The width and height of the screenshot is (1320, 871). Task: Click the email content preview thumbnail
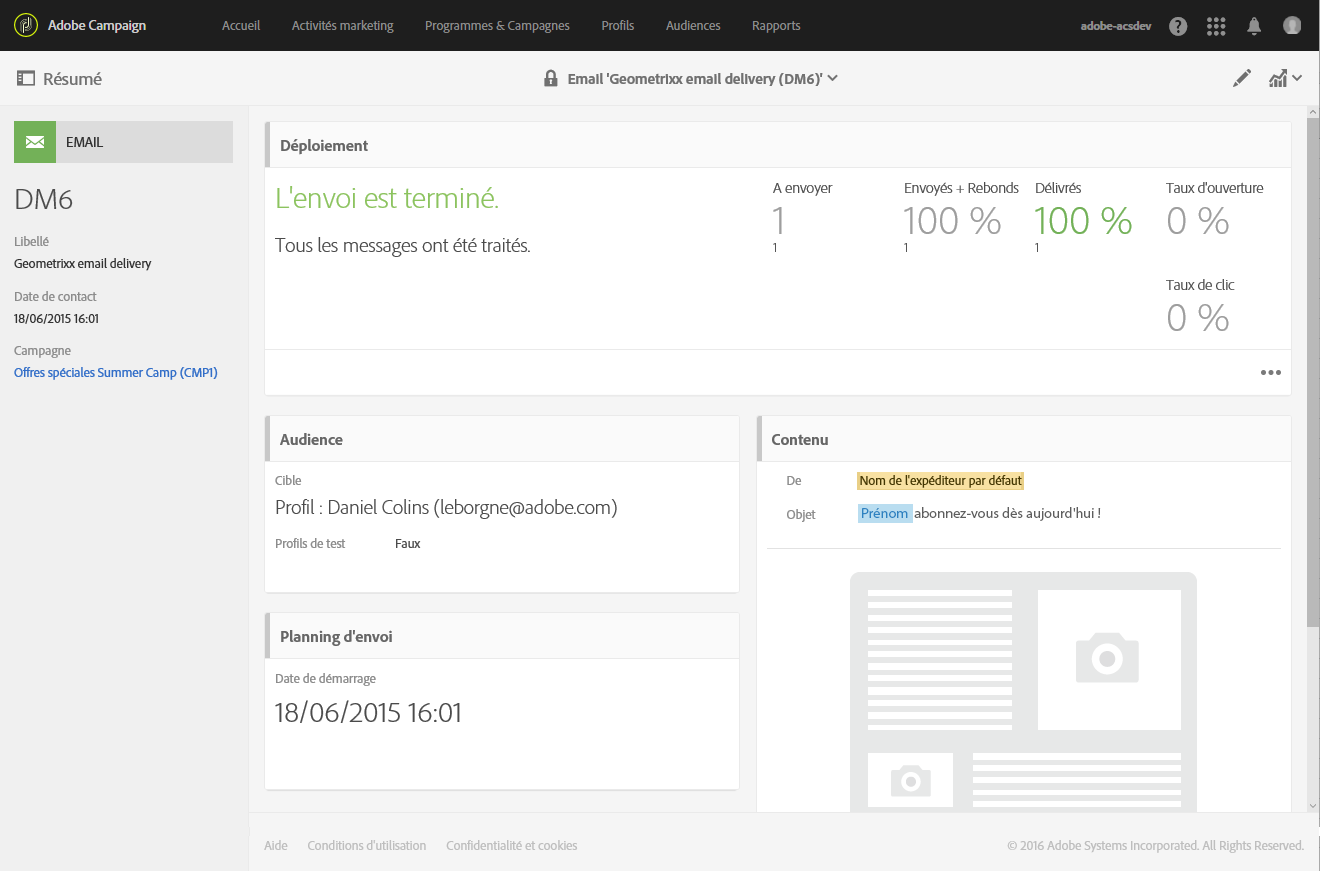click(x=1023, y=691)
